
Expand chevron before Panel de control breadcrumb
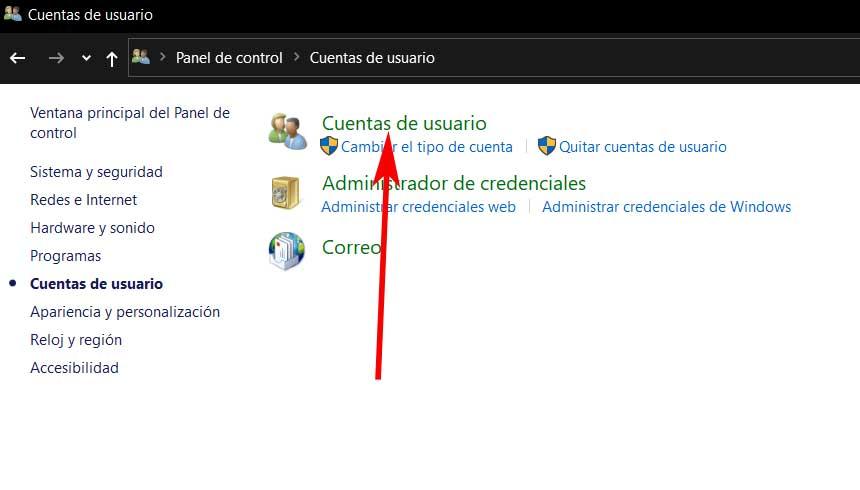162,57
